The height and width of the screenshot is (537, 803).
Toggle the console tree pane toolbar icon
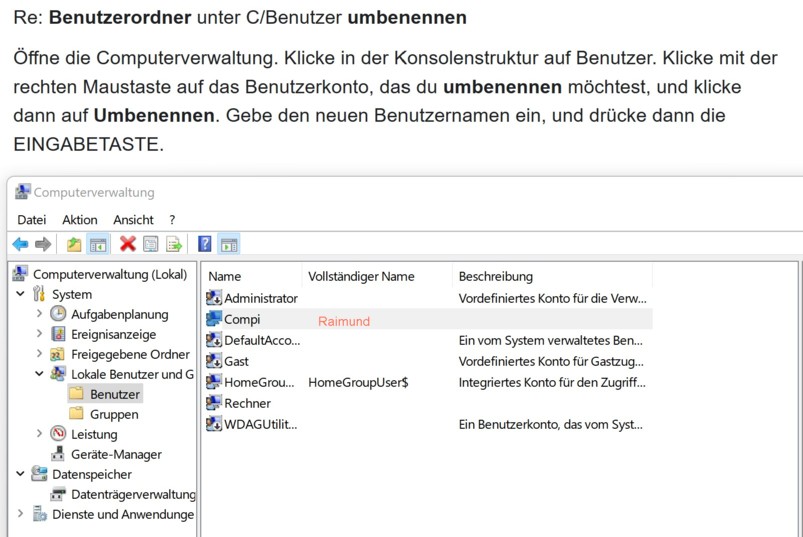coord(98,244)
